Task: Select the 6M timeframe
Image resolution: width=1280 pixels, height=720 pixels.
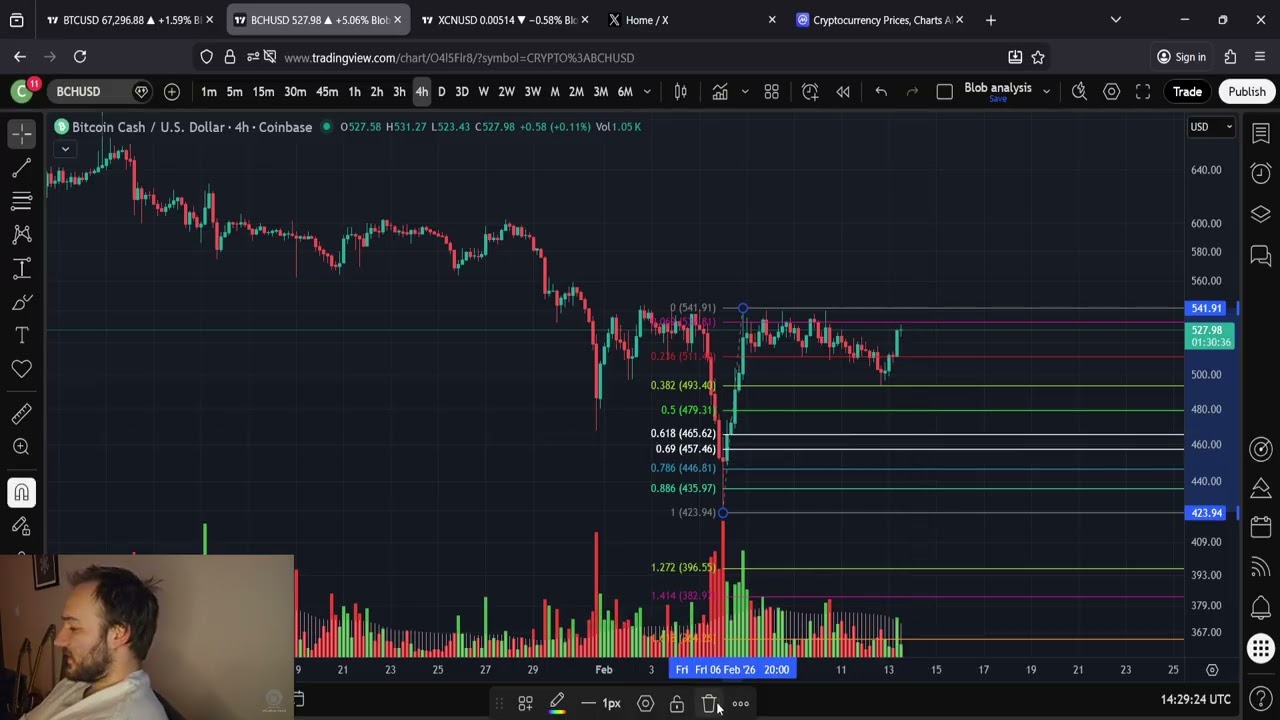Action: (625, 92)
